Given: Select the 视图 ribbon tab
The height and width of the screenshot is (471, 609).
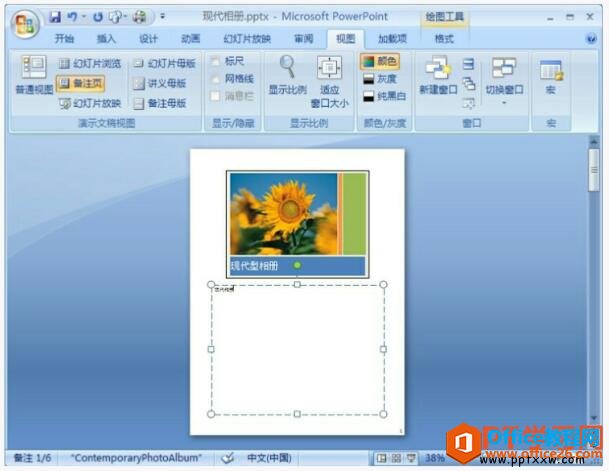Looking at the screenshot, I should [x=345, y=38].
